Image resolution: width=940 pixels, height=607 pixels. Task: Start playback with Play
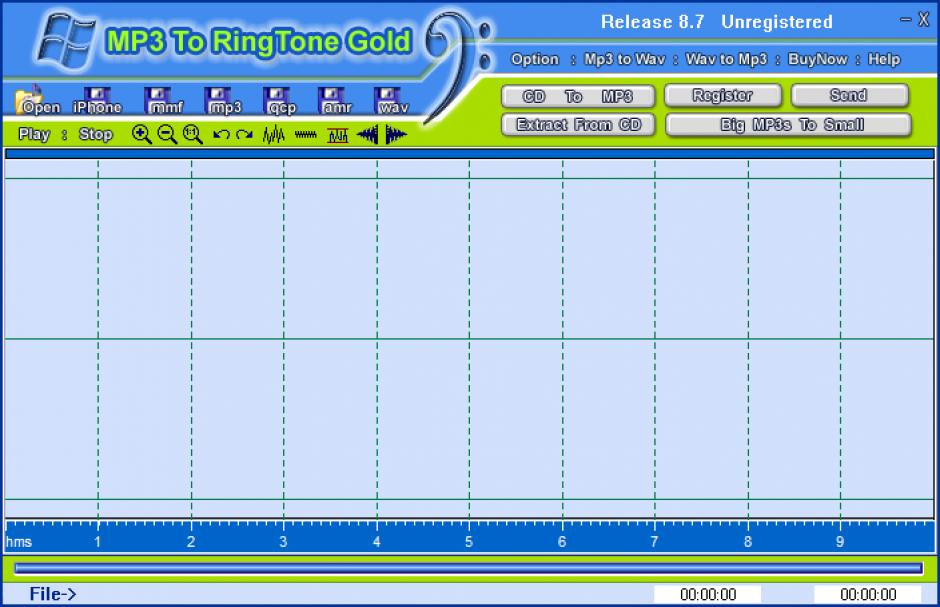pyautogui.click(x=34, y=134)
